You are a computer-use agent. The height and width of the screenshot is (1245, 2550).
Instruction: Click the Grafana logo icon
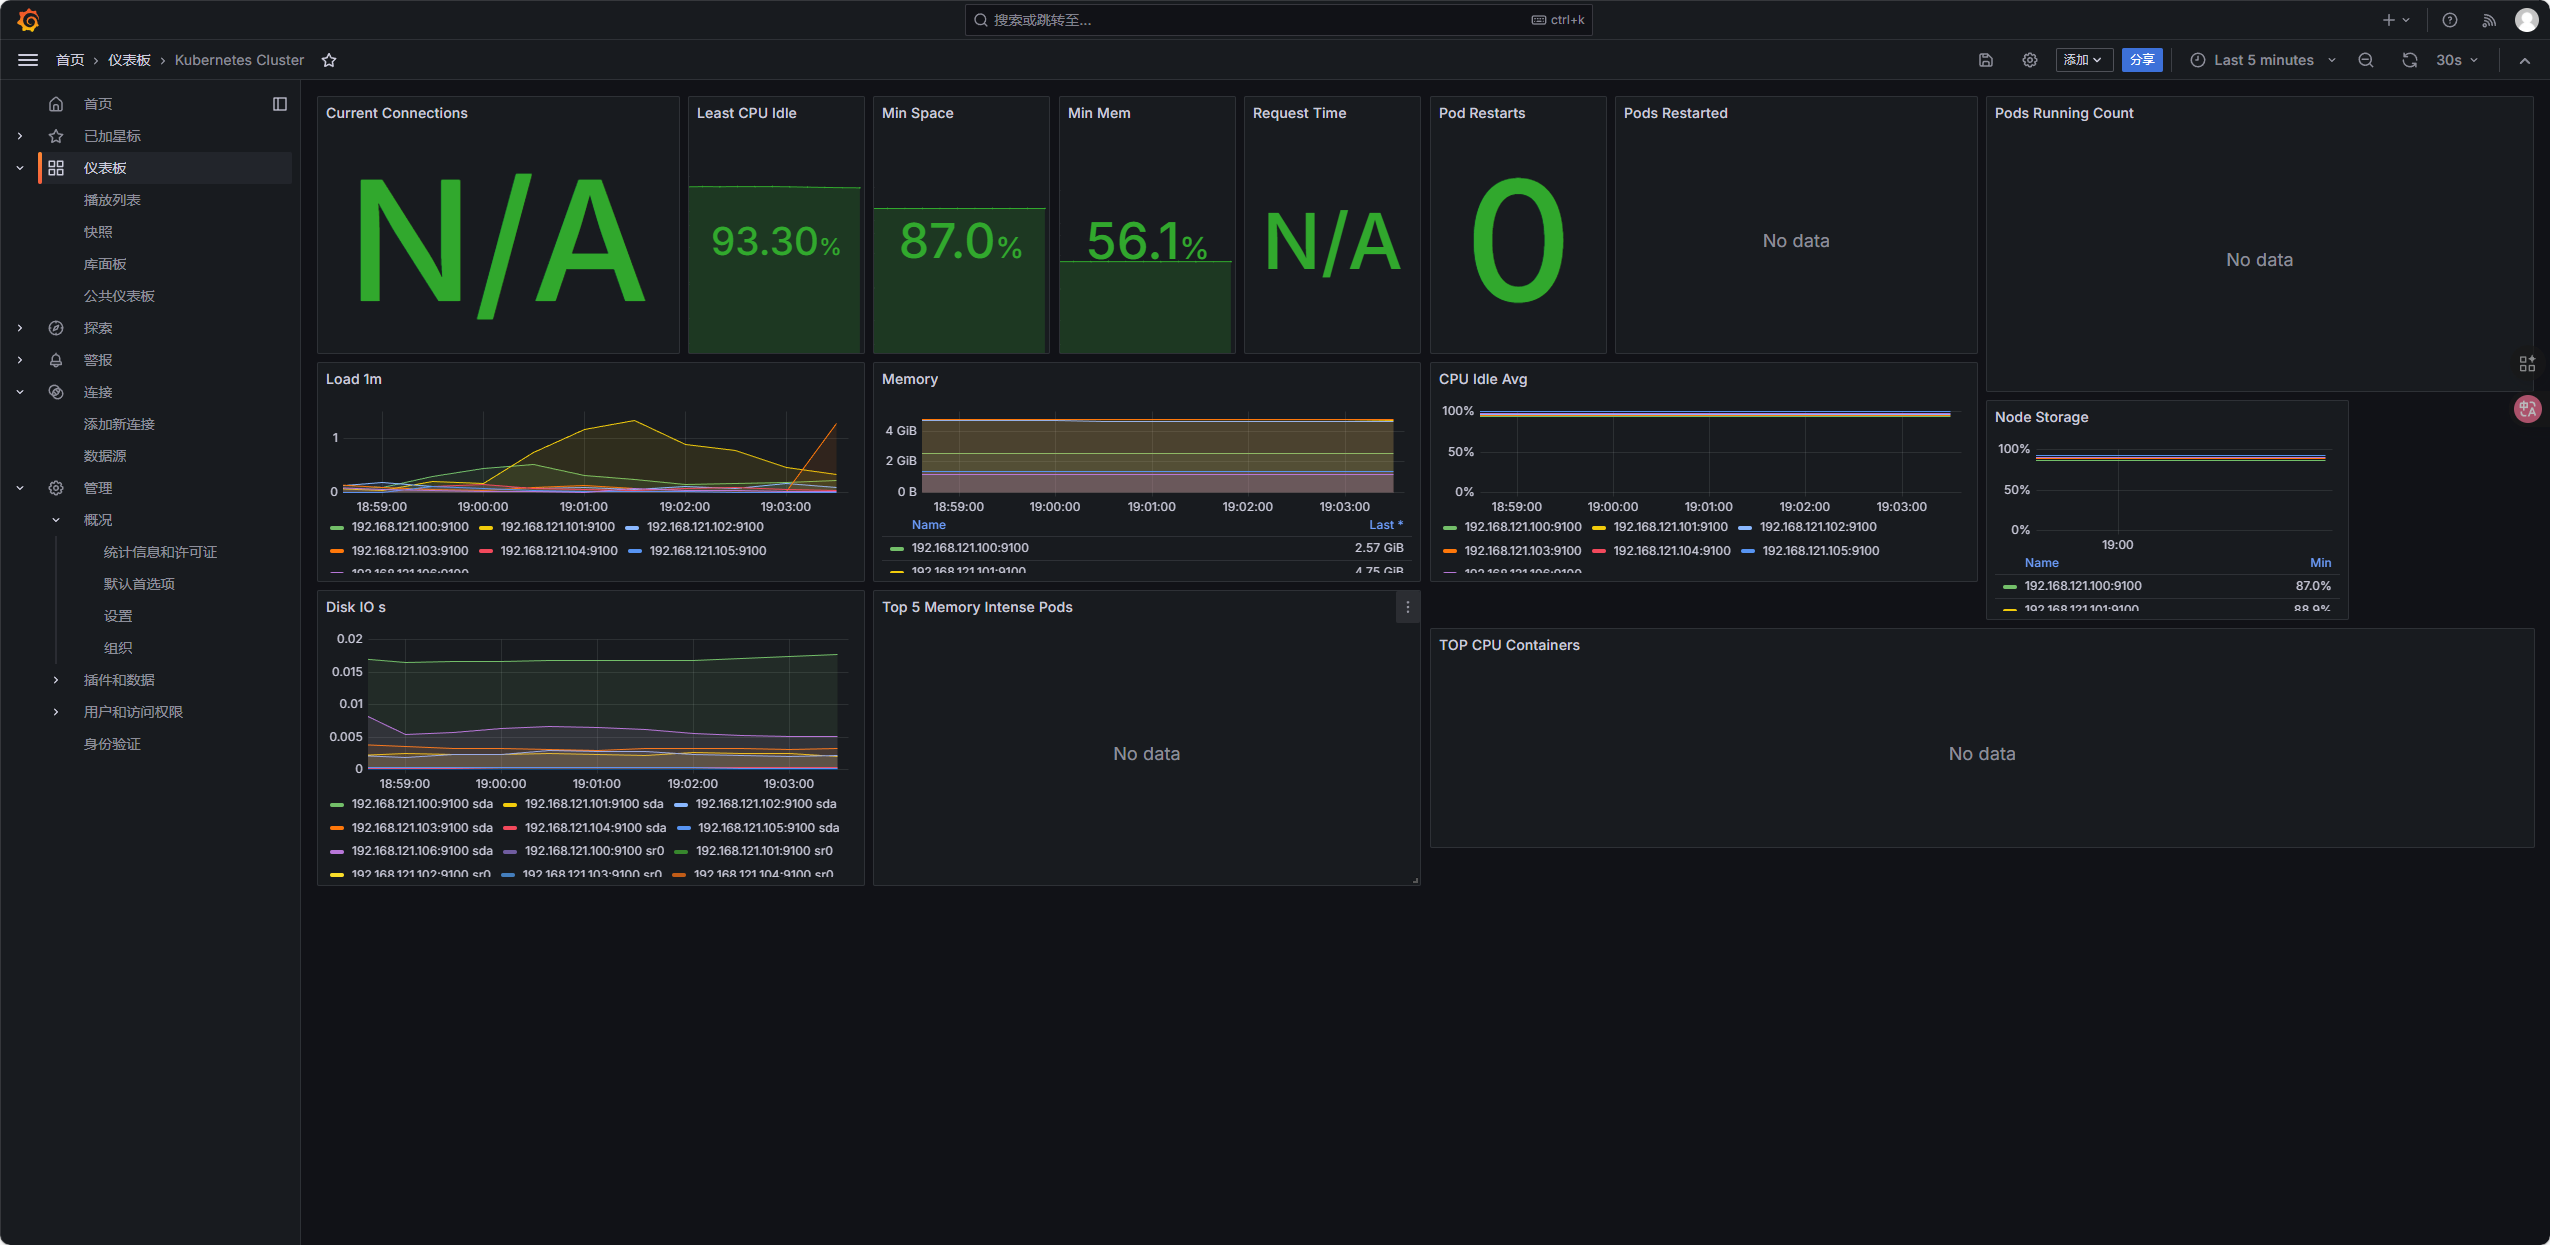click(x=28, y=20)
